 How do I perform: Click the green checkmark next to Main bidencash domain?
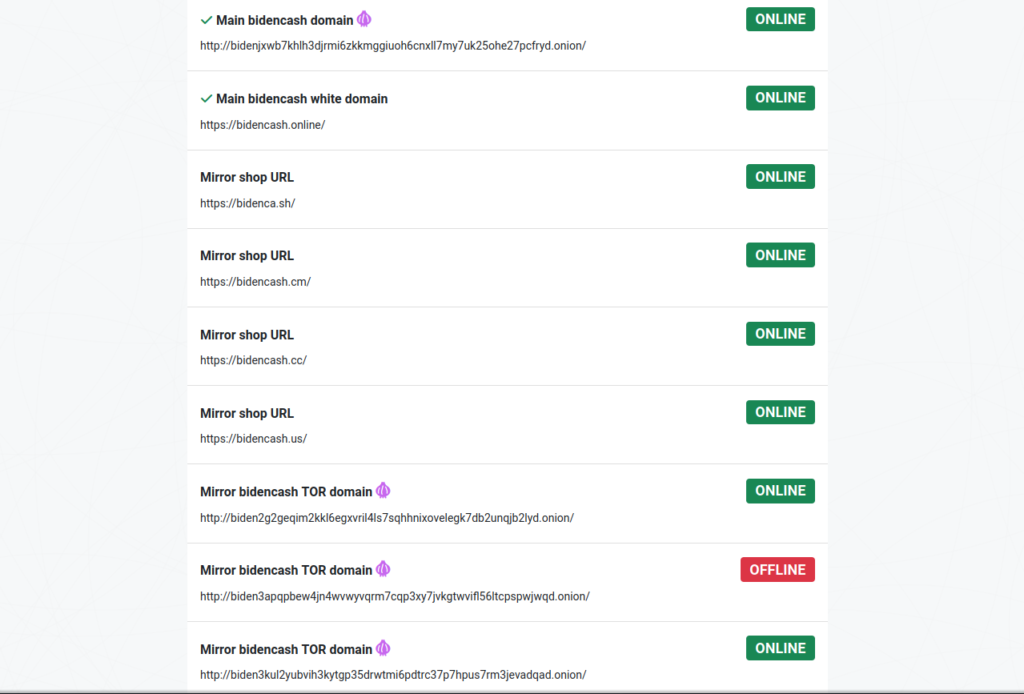(206, 20)
